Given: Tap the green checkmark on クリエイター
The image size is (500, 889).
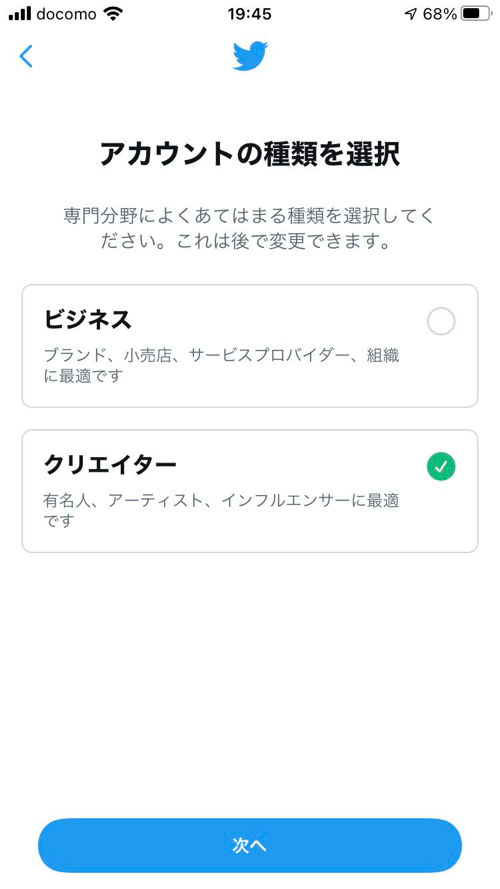Looking at the screenshot, I should pos(441,467).
